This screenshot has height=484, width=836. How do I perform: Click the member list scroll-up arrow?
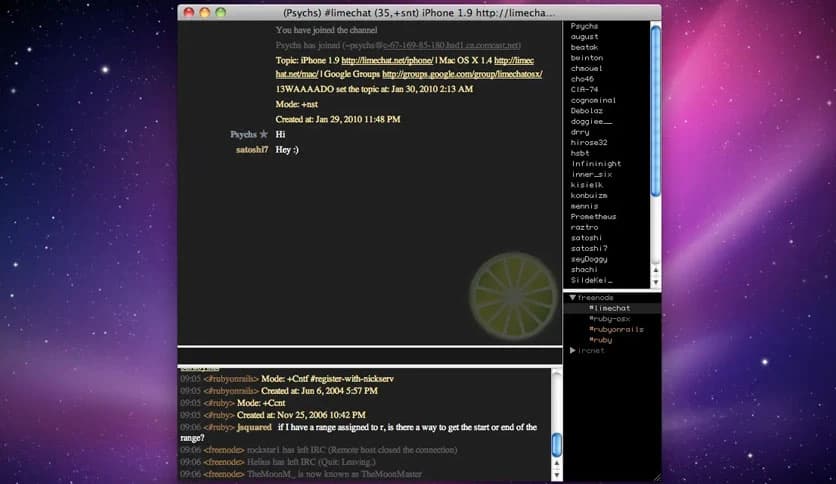point(656,270)
